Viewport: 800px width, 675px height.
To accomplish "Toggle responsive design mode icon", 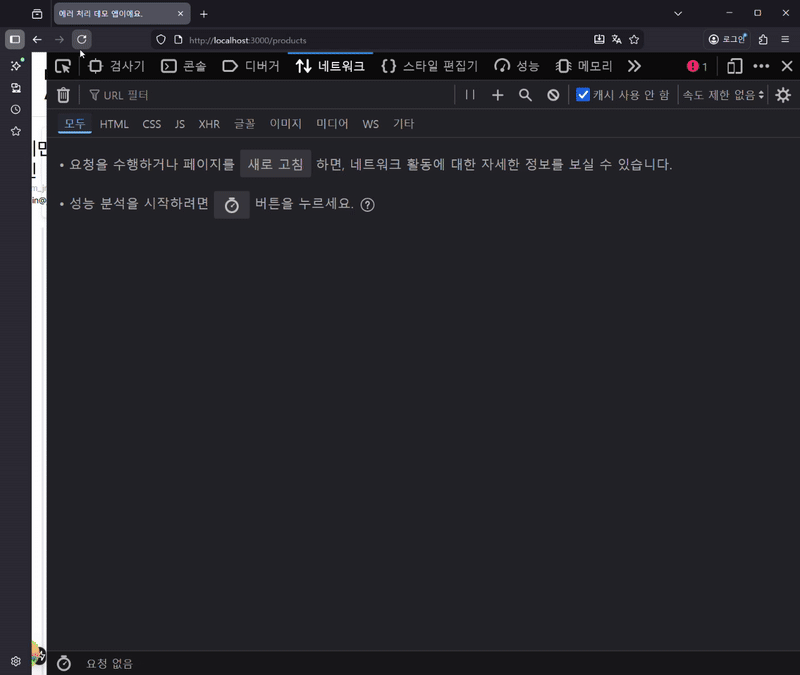I will point(735,66).
